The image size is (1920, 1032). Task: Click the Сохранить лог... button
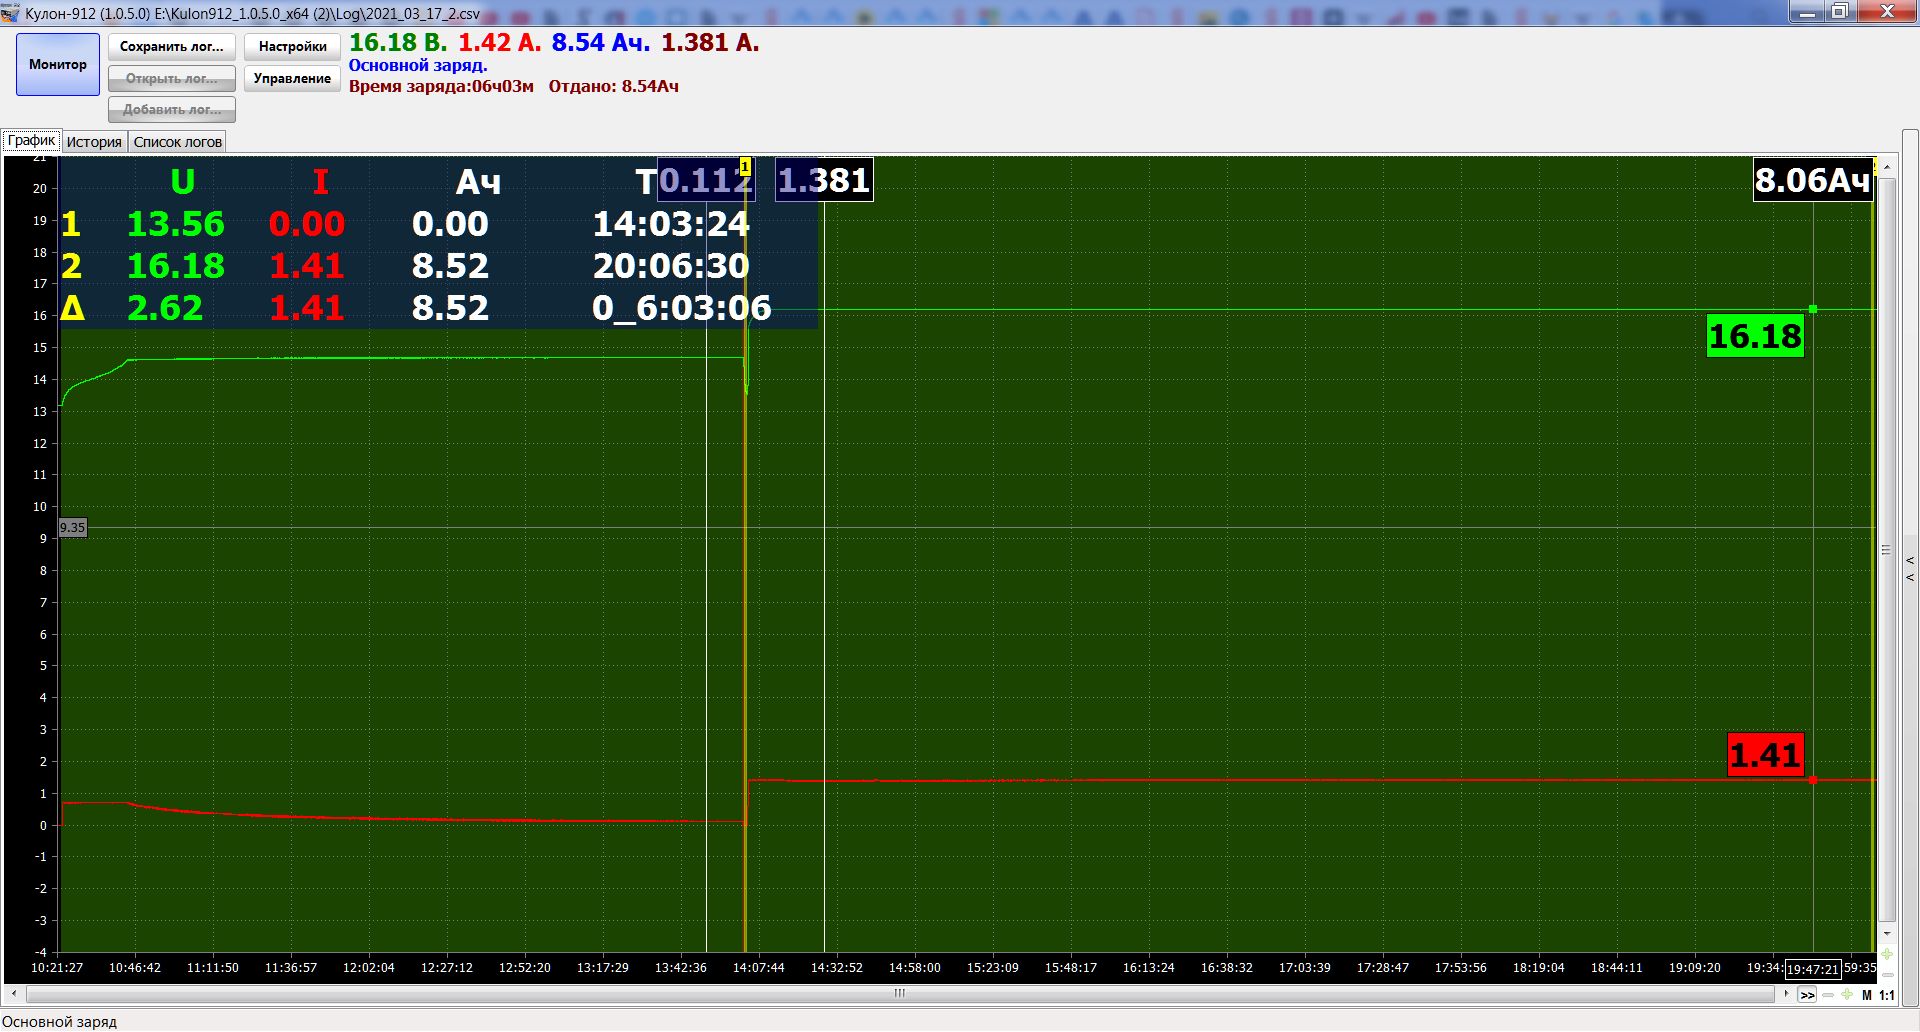click(172, 47)
